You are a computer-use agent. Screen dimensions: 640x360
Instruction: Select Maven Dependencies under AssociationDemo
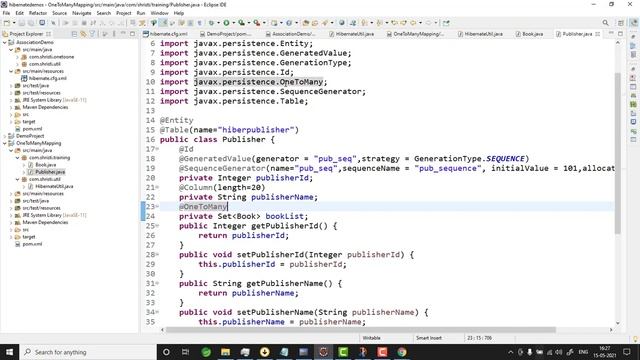[45, 107]
